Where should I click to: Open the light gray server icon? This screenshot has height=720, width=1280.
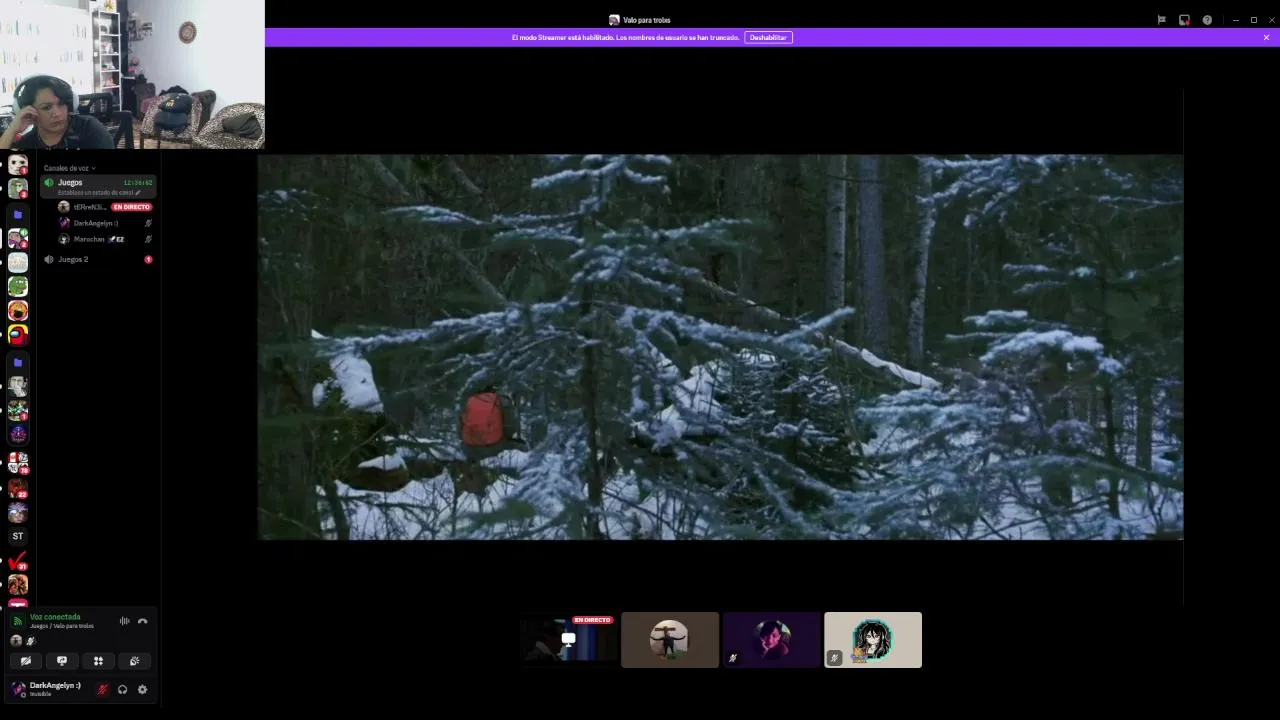18,262
